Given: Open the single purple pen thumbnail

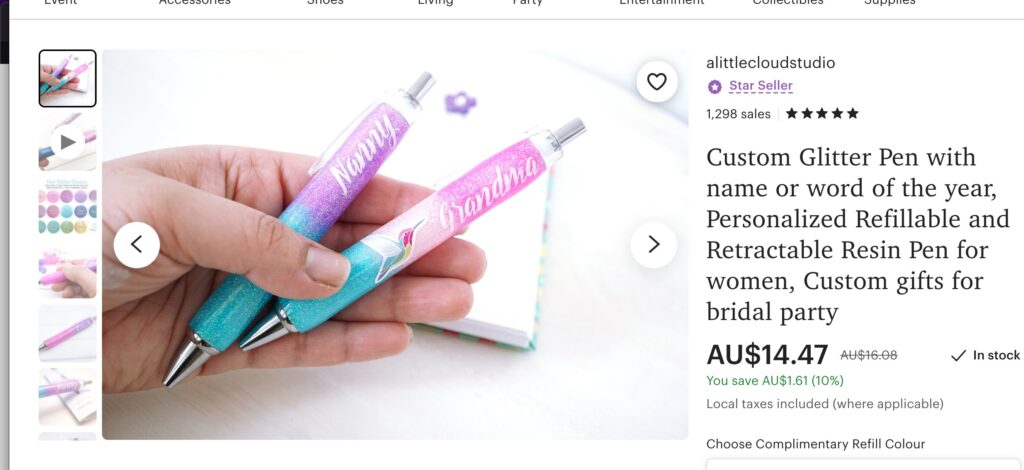Looking at the screenshot, I should click(x=67, y=333).
